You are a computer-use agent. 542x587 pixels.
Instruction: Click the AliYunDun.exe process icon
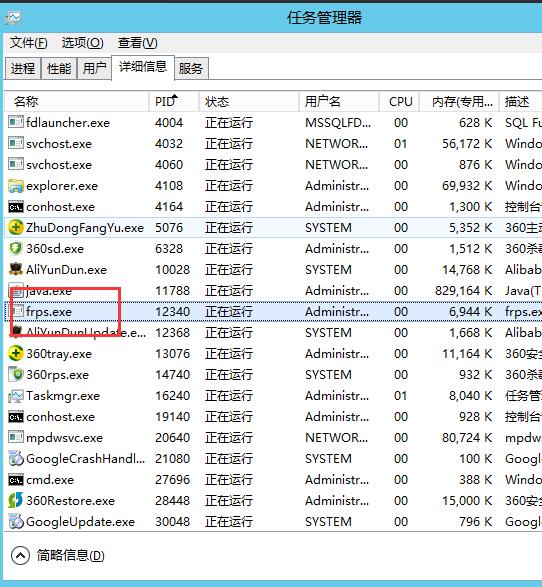pos(16,270)
